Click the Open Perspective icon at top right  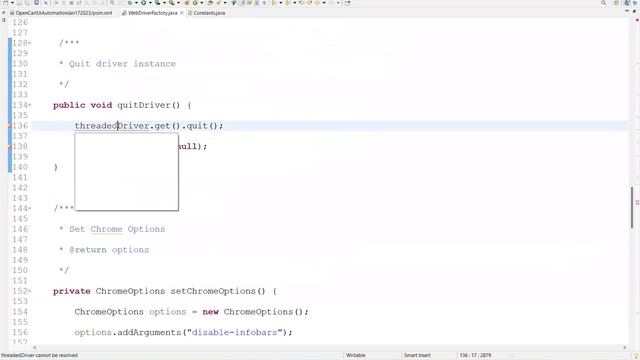click(x=616, y=3)
